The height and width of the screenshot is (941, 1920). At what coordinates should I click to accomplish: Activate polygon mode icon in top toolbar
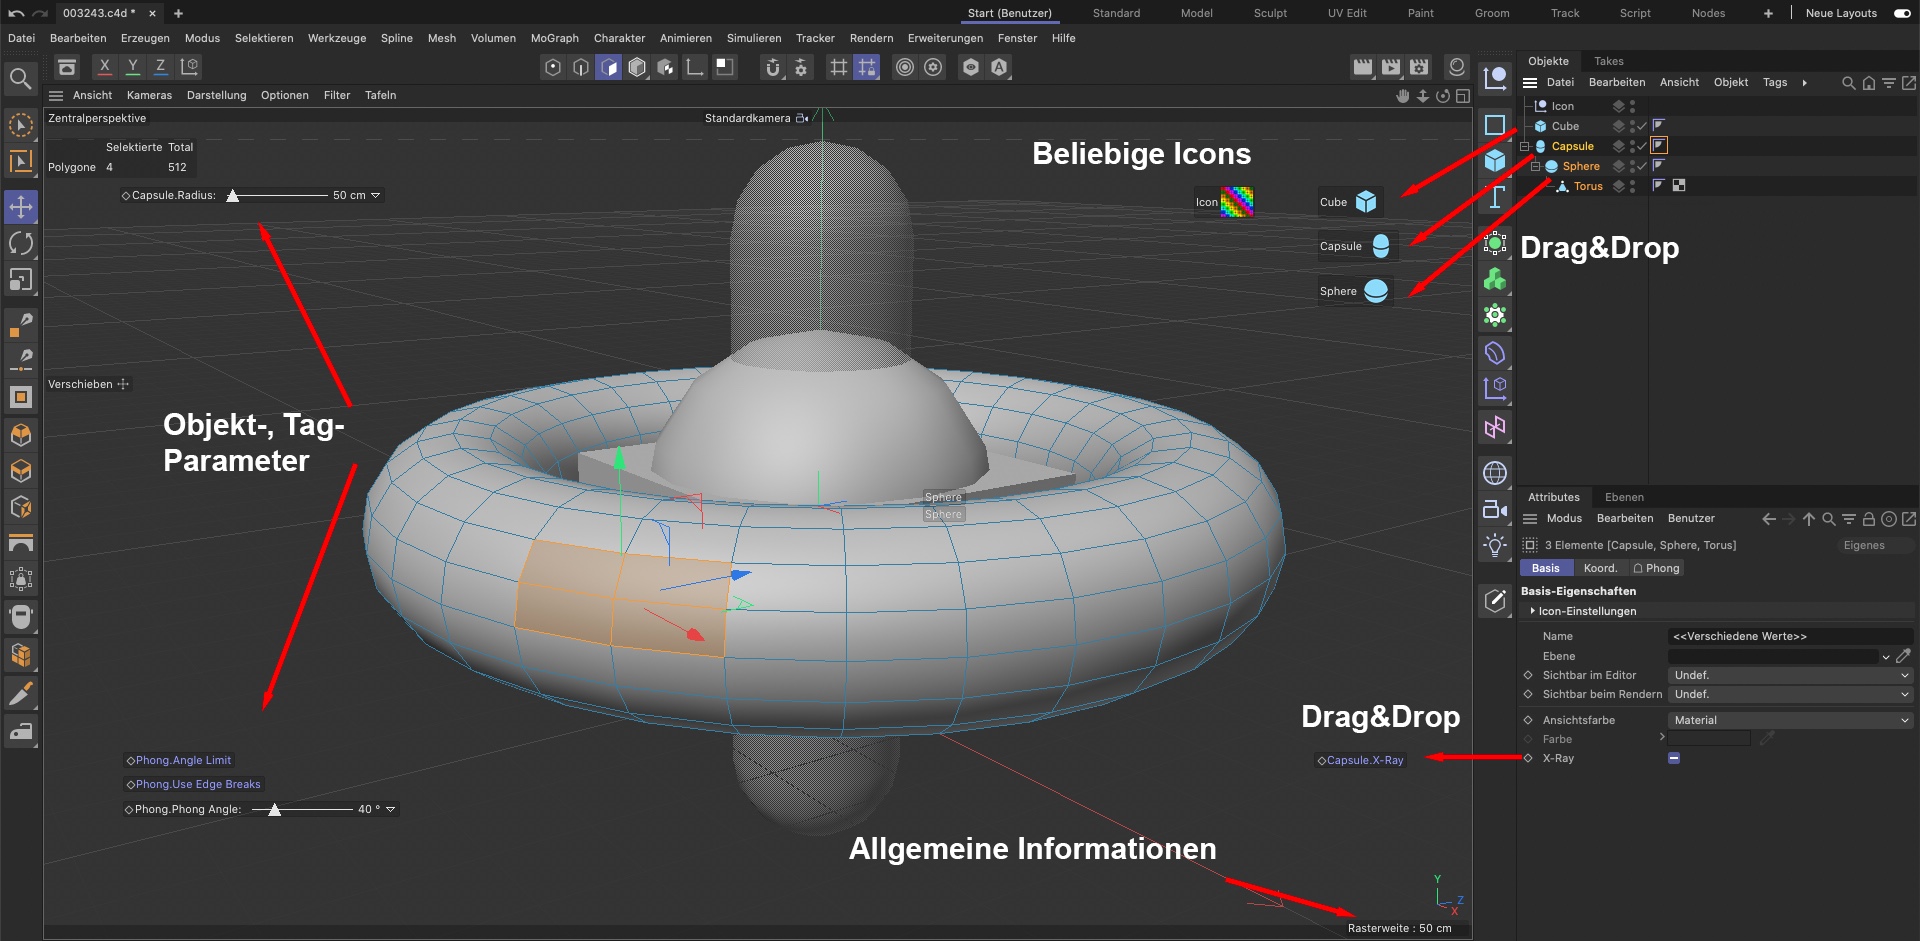[x=609, y=67]
